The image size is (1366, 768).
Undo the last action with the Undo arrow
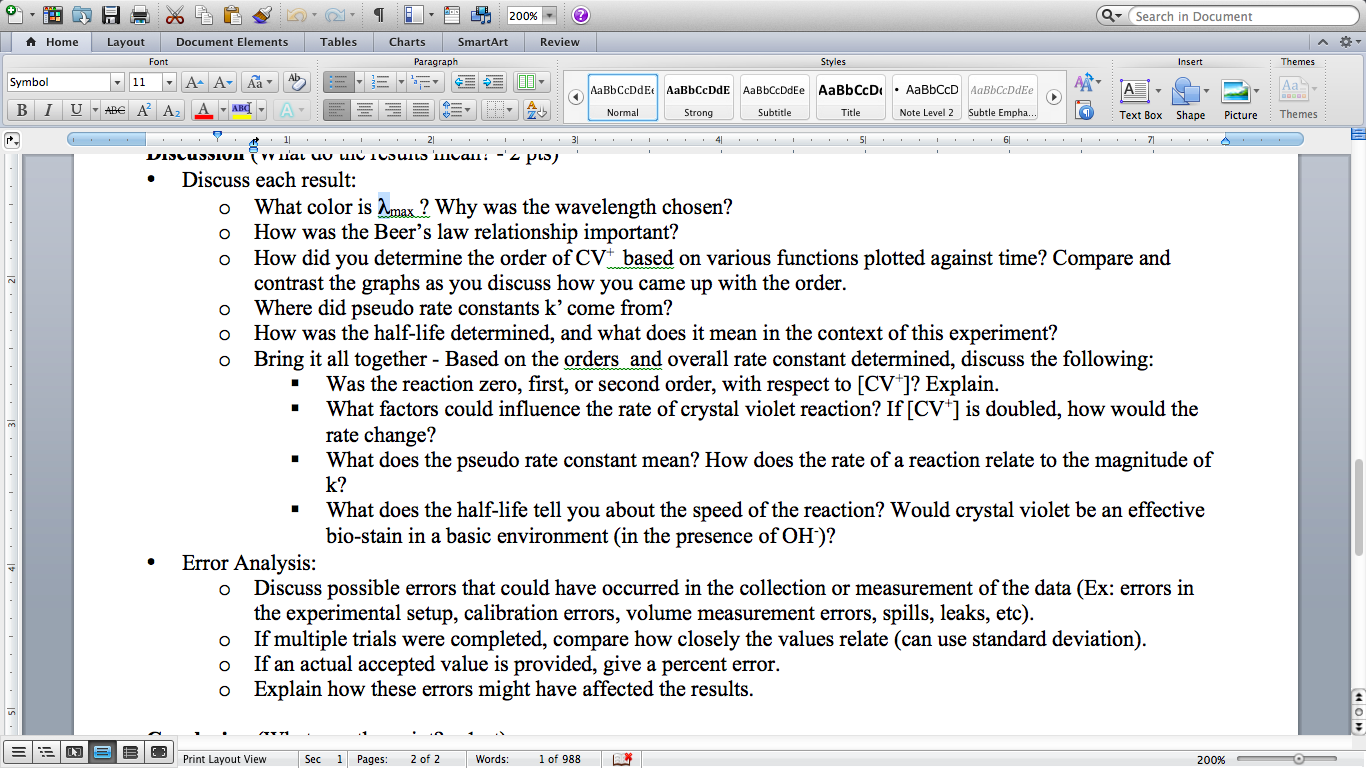(x=296, y=15)
